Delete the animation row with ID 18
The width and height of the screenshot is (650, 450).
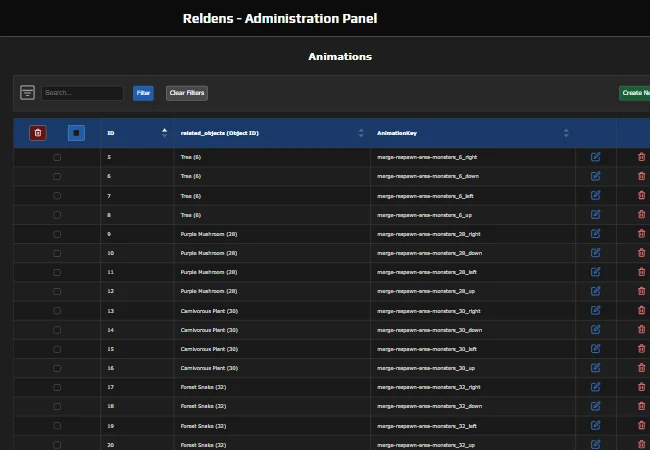point(641,406)
